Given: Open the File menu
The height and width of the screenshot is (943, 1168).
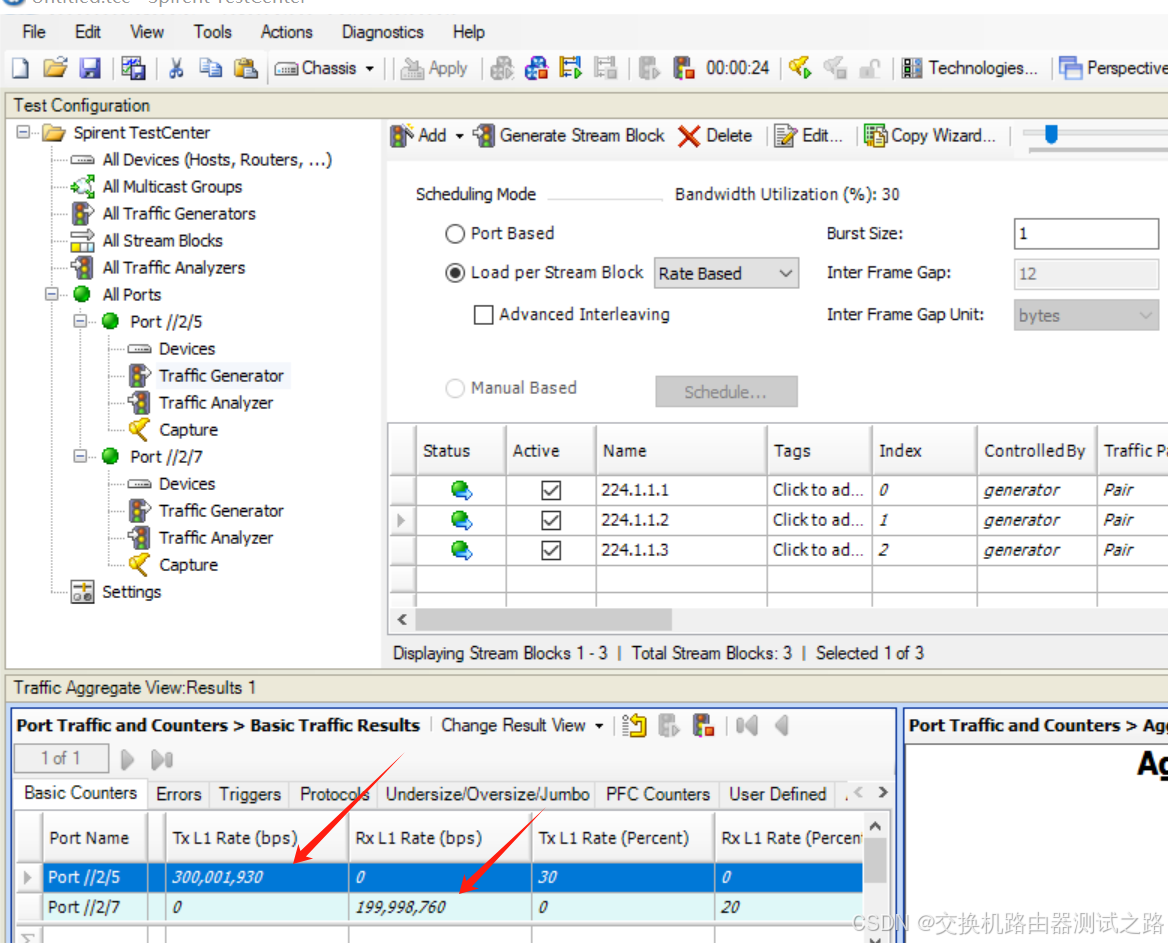Looking at the screenshot, I should [34, 32].
